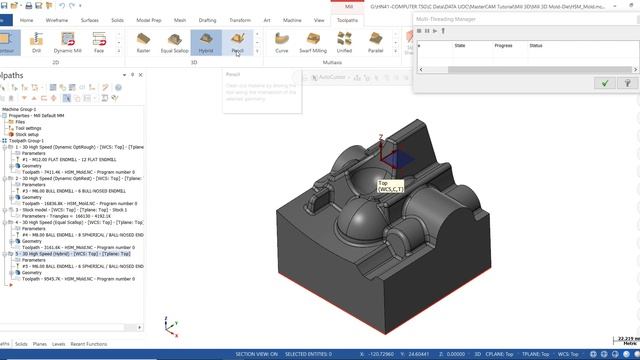Open the Wireframe ribbon tab
Viewport: 640px width, 360px height.
pyautogui.click(x=57, y=20)
